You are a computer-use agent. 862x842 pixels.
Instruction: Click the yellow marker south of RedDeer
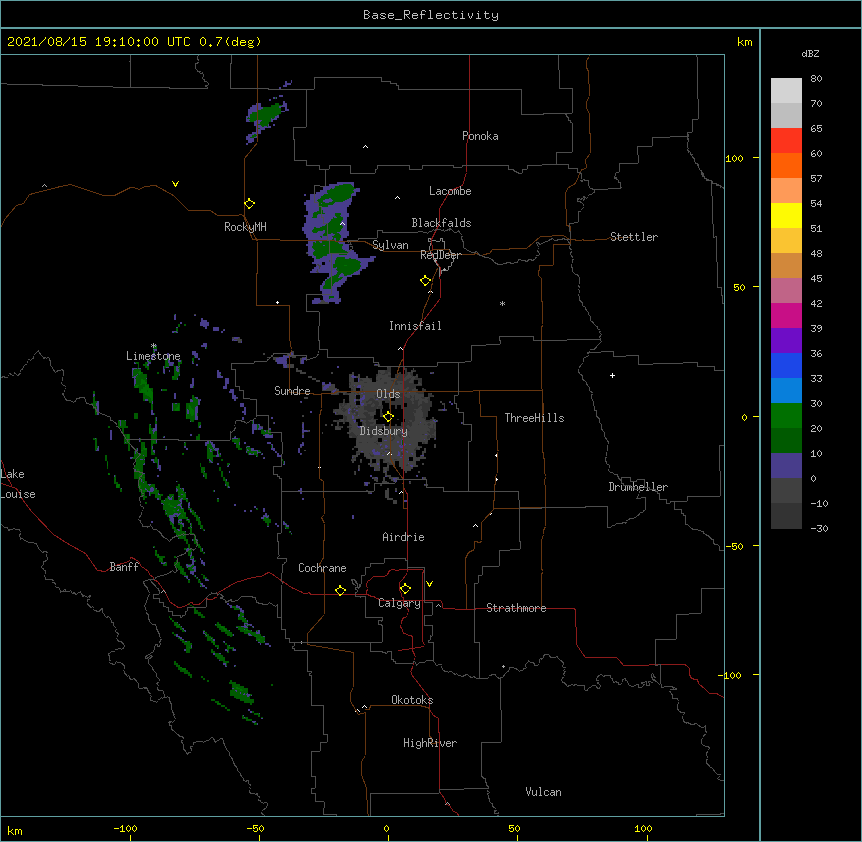click(x=425, y=281)
